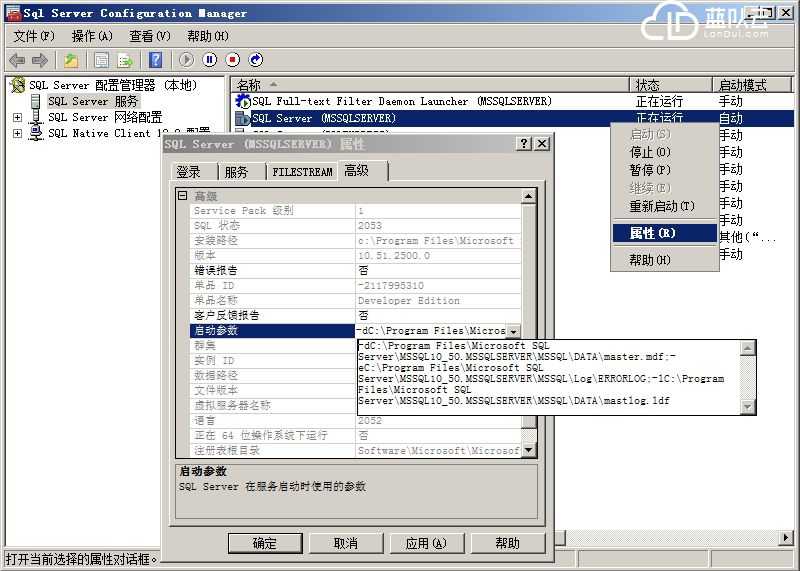Image resolution: width=800 pixels, height=571 pixels.
Task: Click the blue Help question mark toolbar icon
Action: pyautogui.click(x=156, y=60)
